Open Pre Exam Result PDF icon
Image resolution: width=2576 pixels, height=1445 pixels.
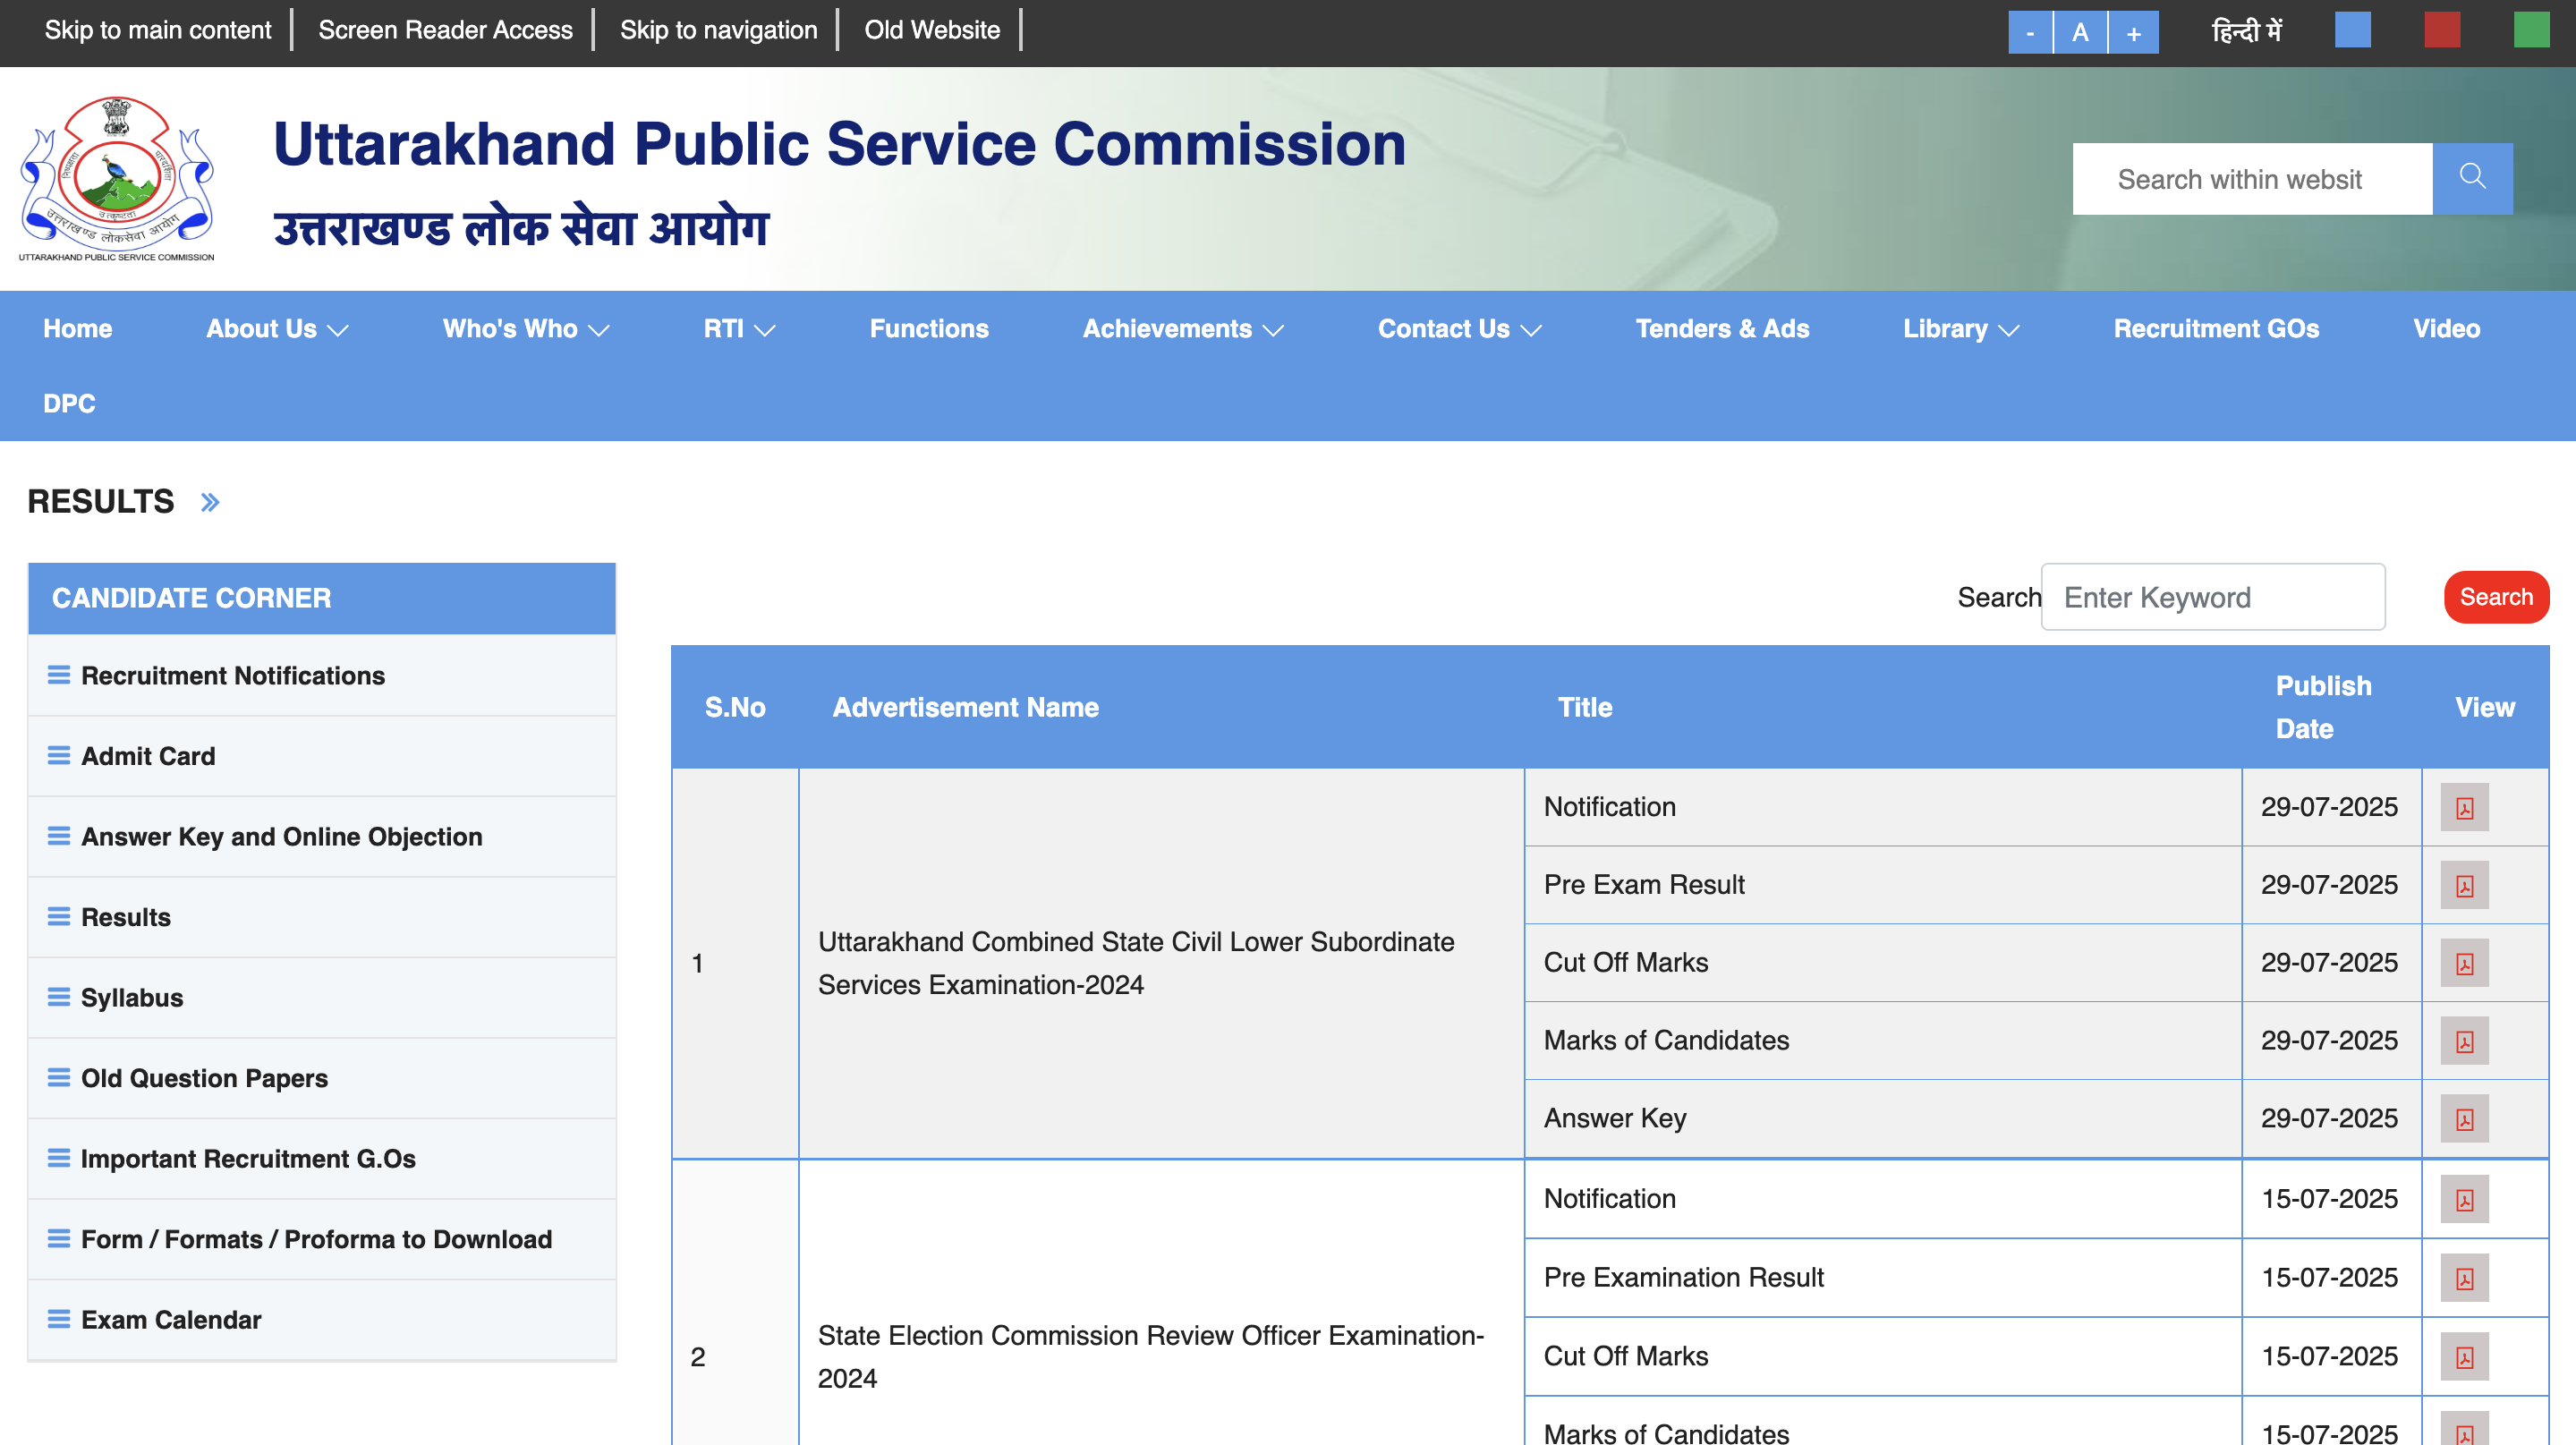click(x=2464, y=885)
